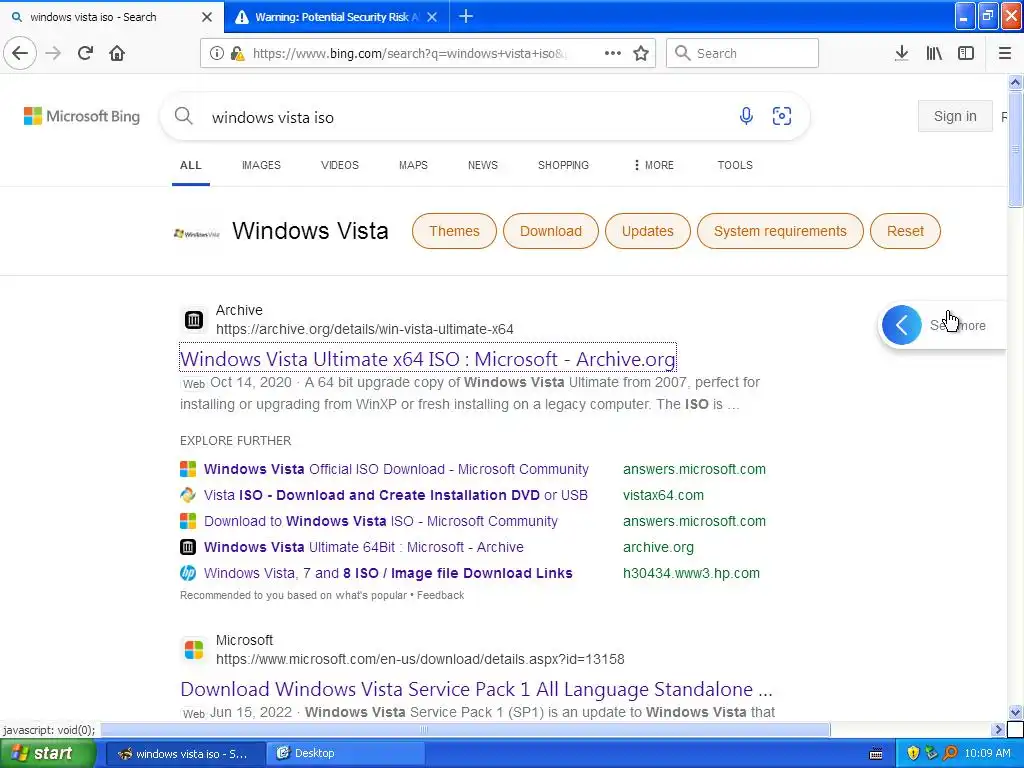Click the System requirements chip

click(780, 231)
